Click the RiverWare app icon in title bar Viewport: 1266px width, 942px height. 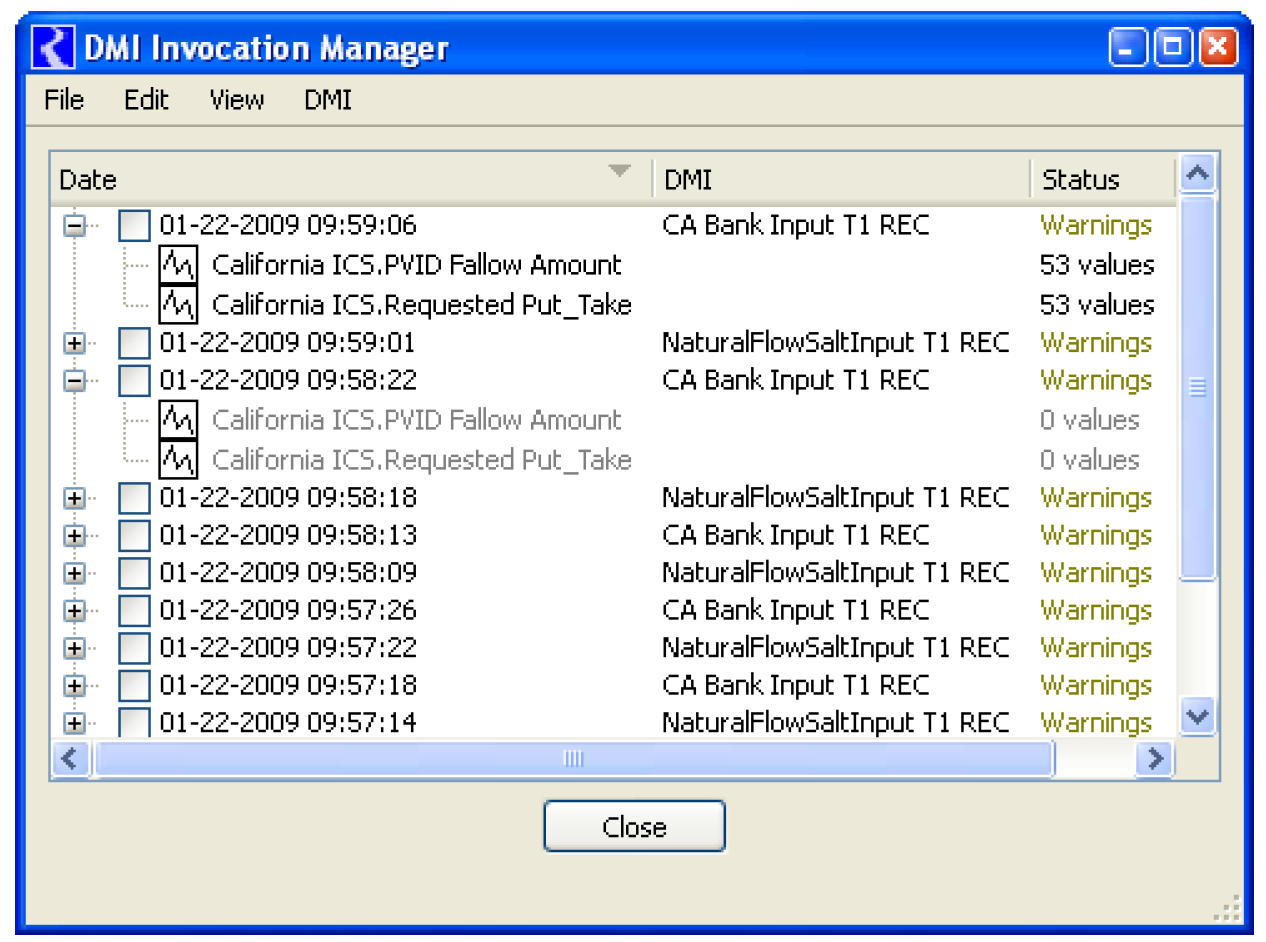(x=51, y=47)
